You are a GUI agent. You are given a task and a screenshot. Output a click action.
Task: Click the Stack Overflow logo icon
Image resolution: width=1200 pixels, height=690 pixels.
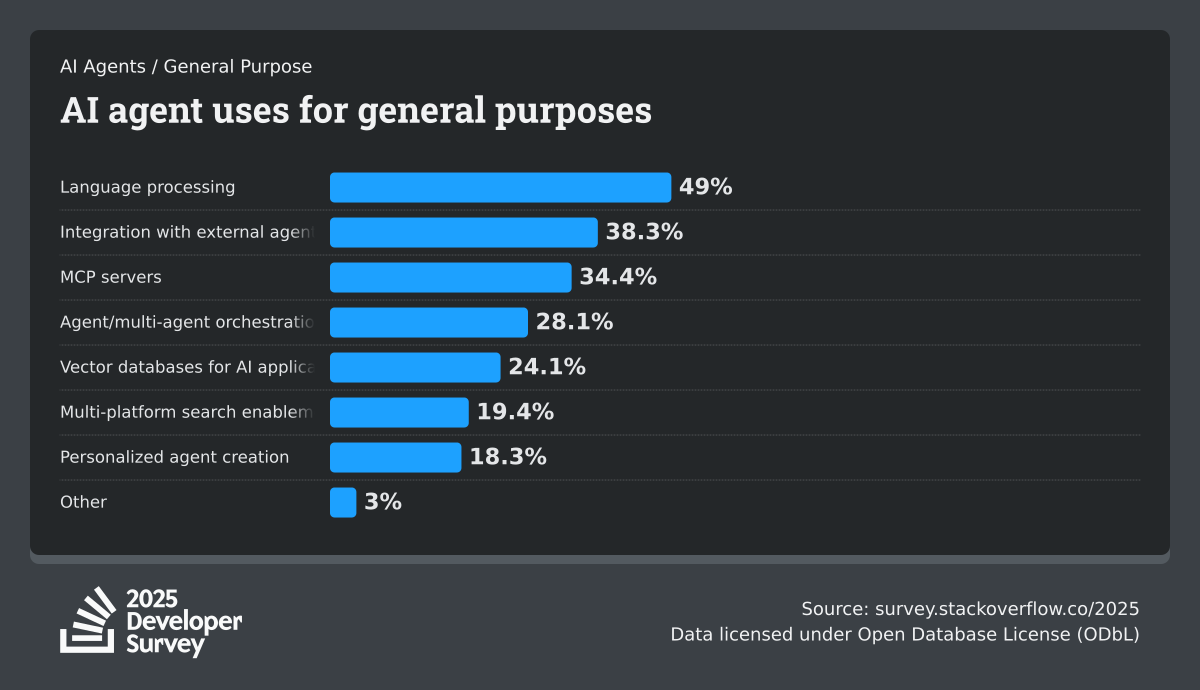(88, 620)
